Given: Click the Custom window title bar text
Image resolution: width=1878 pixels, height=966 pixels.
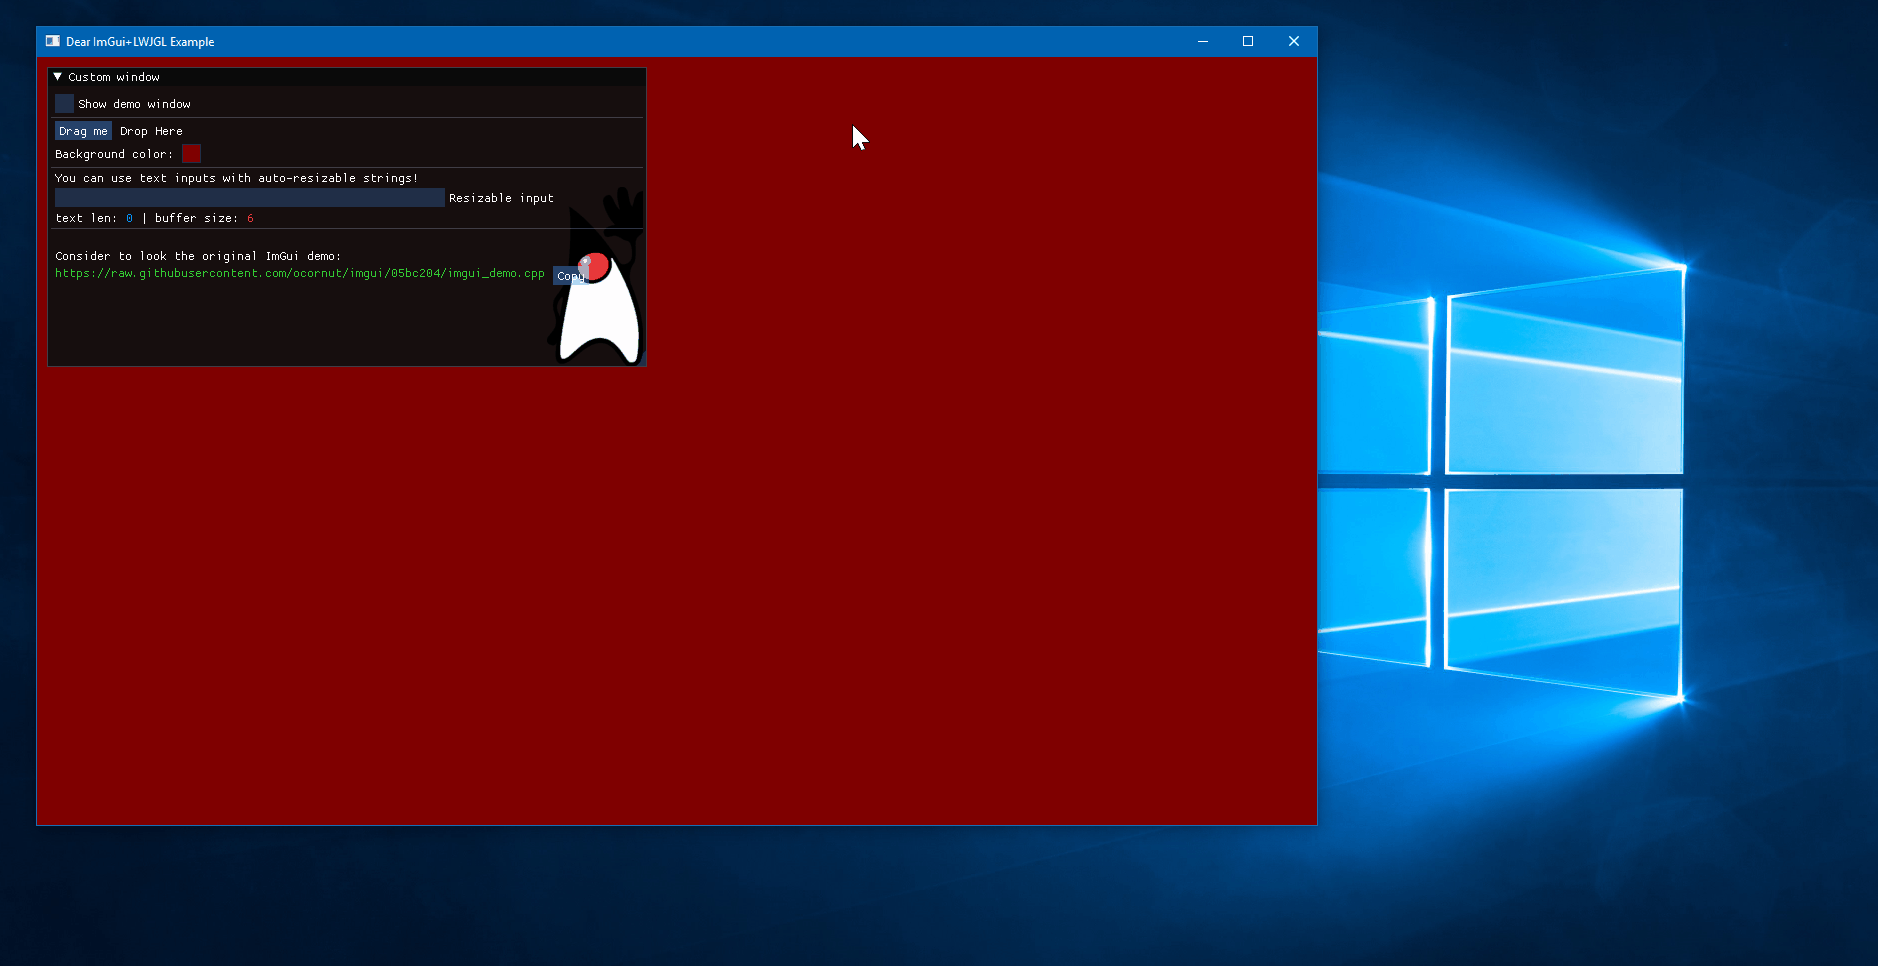Looking at the screenshot, I should (114, 77).
